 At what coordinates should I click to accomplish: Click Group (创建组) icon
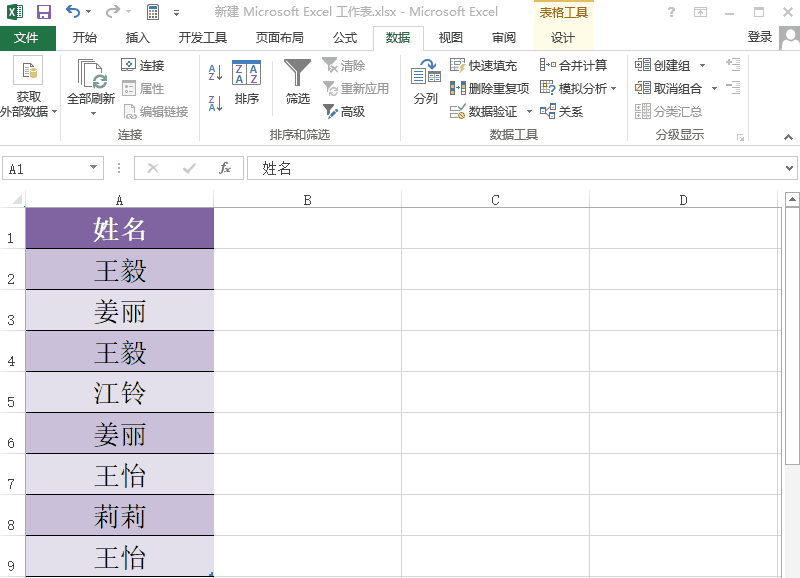(643, 65)
